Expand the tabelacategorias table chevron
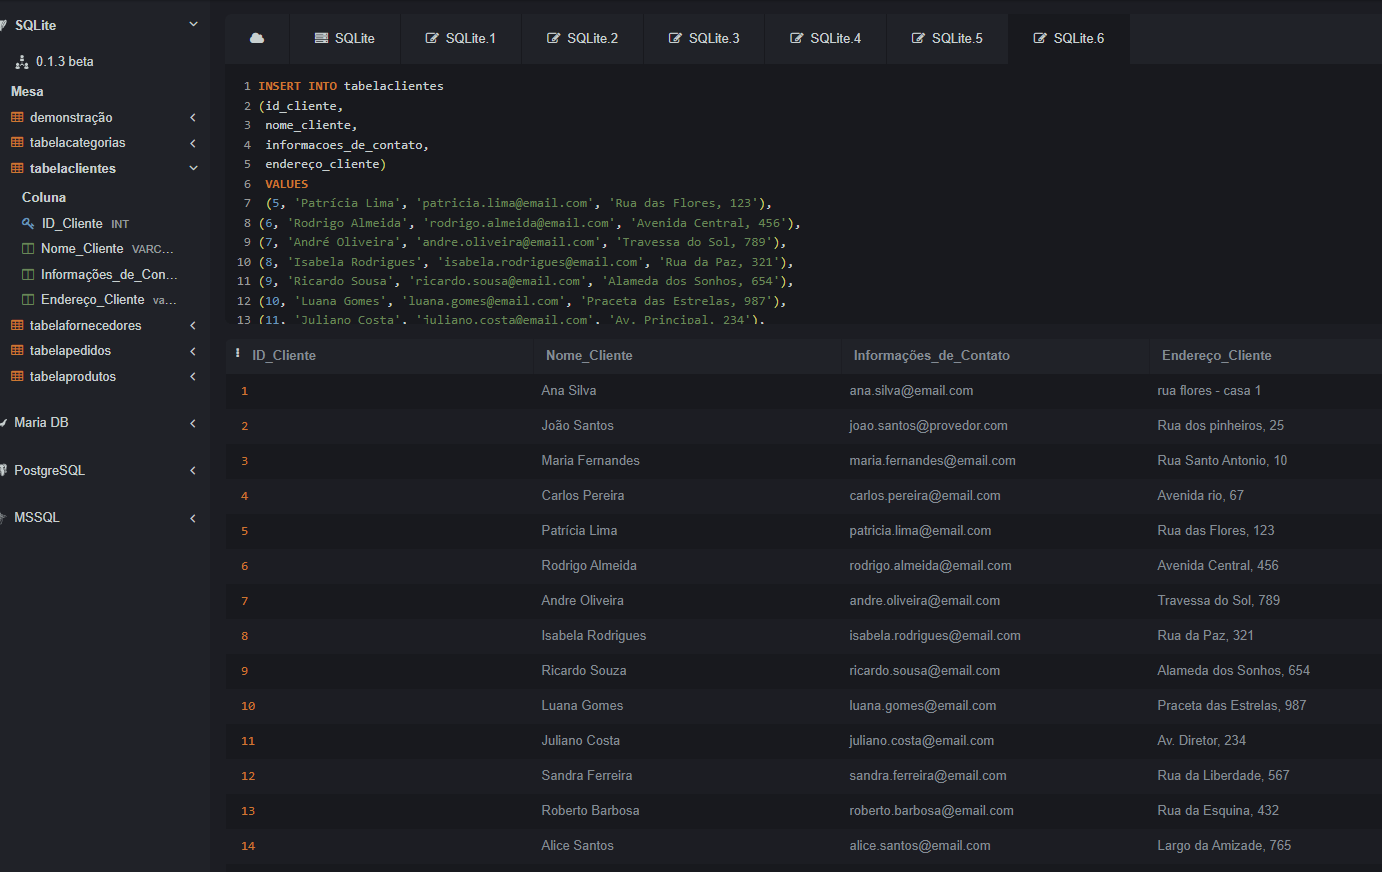The height and width of the screenshot is (872, 1382). [193, 143]
